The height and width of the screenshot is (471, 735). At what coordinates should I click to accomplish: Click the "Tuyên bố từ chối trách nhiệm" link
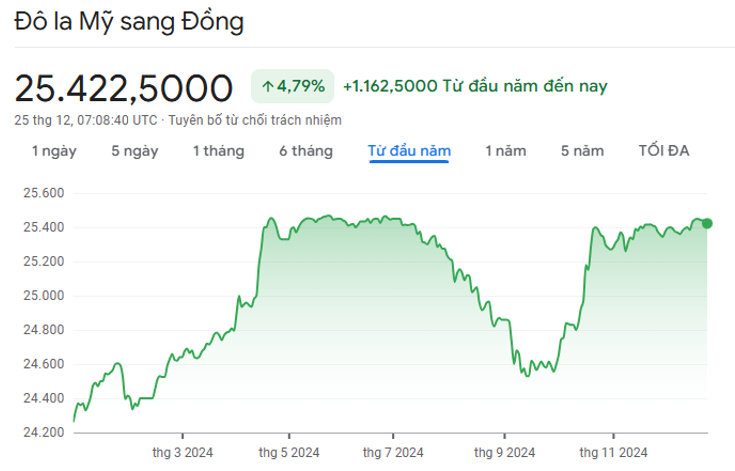255,120
